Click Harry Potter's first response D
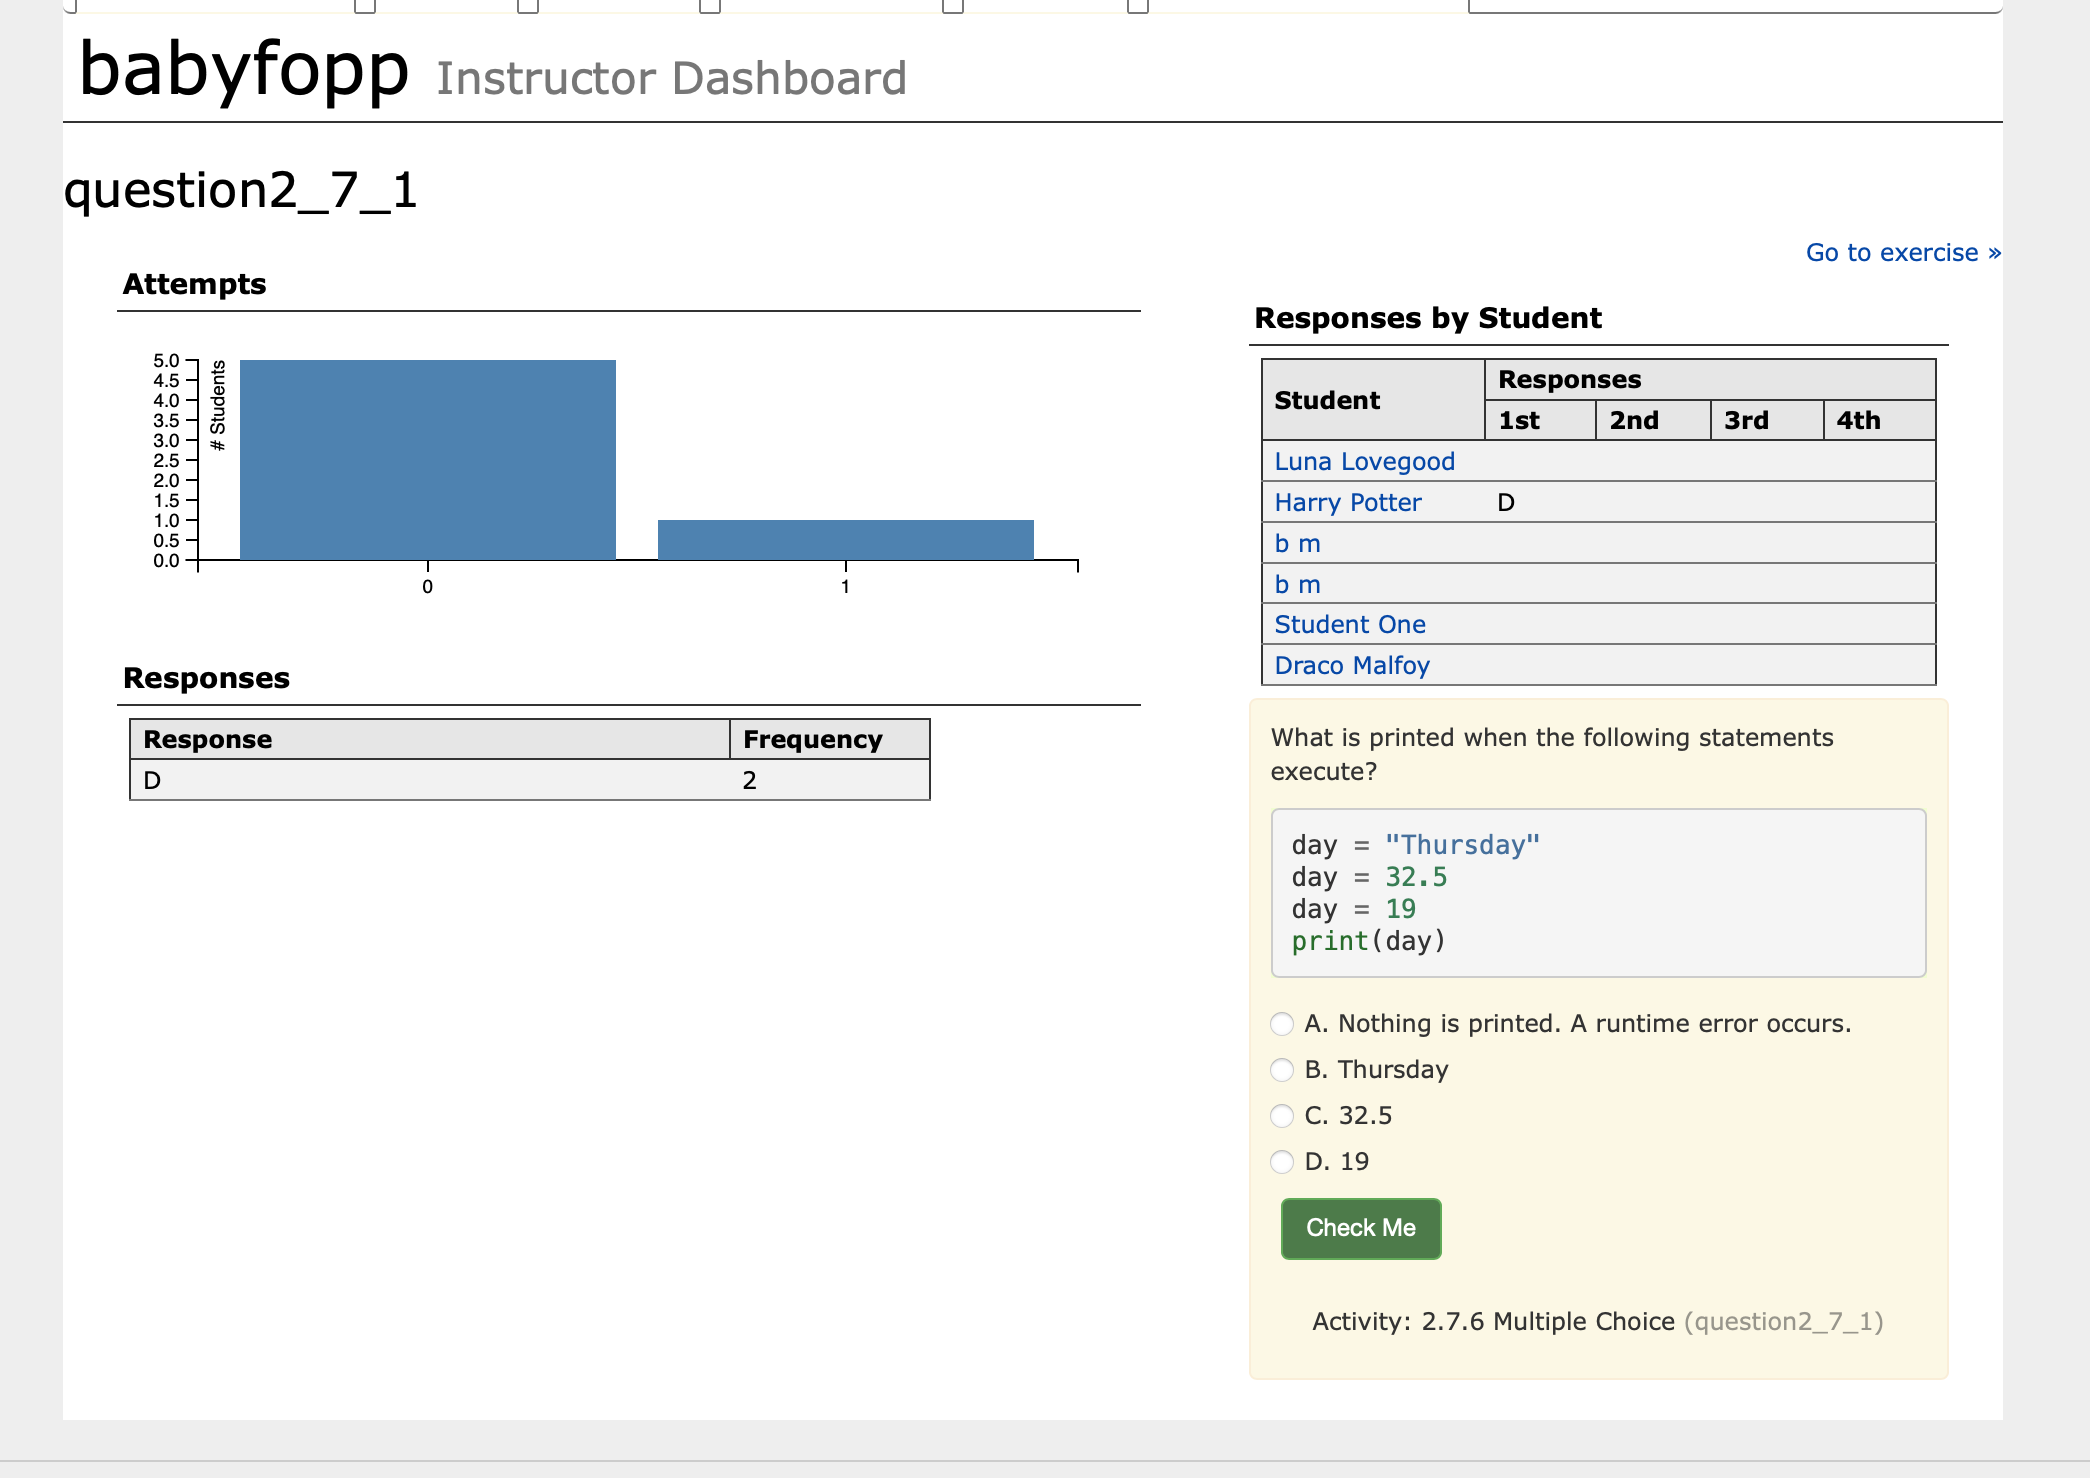Screen dimensions: 2090x1478 point(1506,503)
